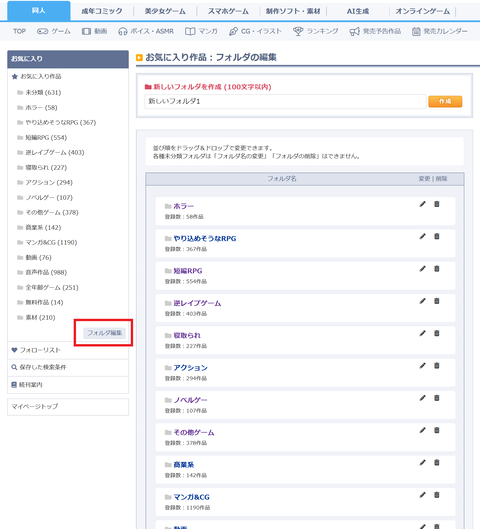Viewport: 480px width, 529px height.
Task: Click pencil icon for アクション folder
Action: click(422, 365)
